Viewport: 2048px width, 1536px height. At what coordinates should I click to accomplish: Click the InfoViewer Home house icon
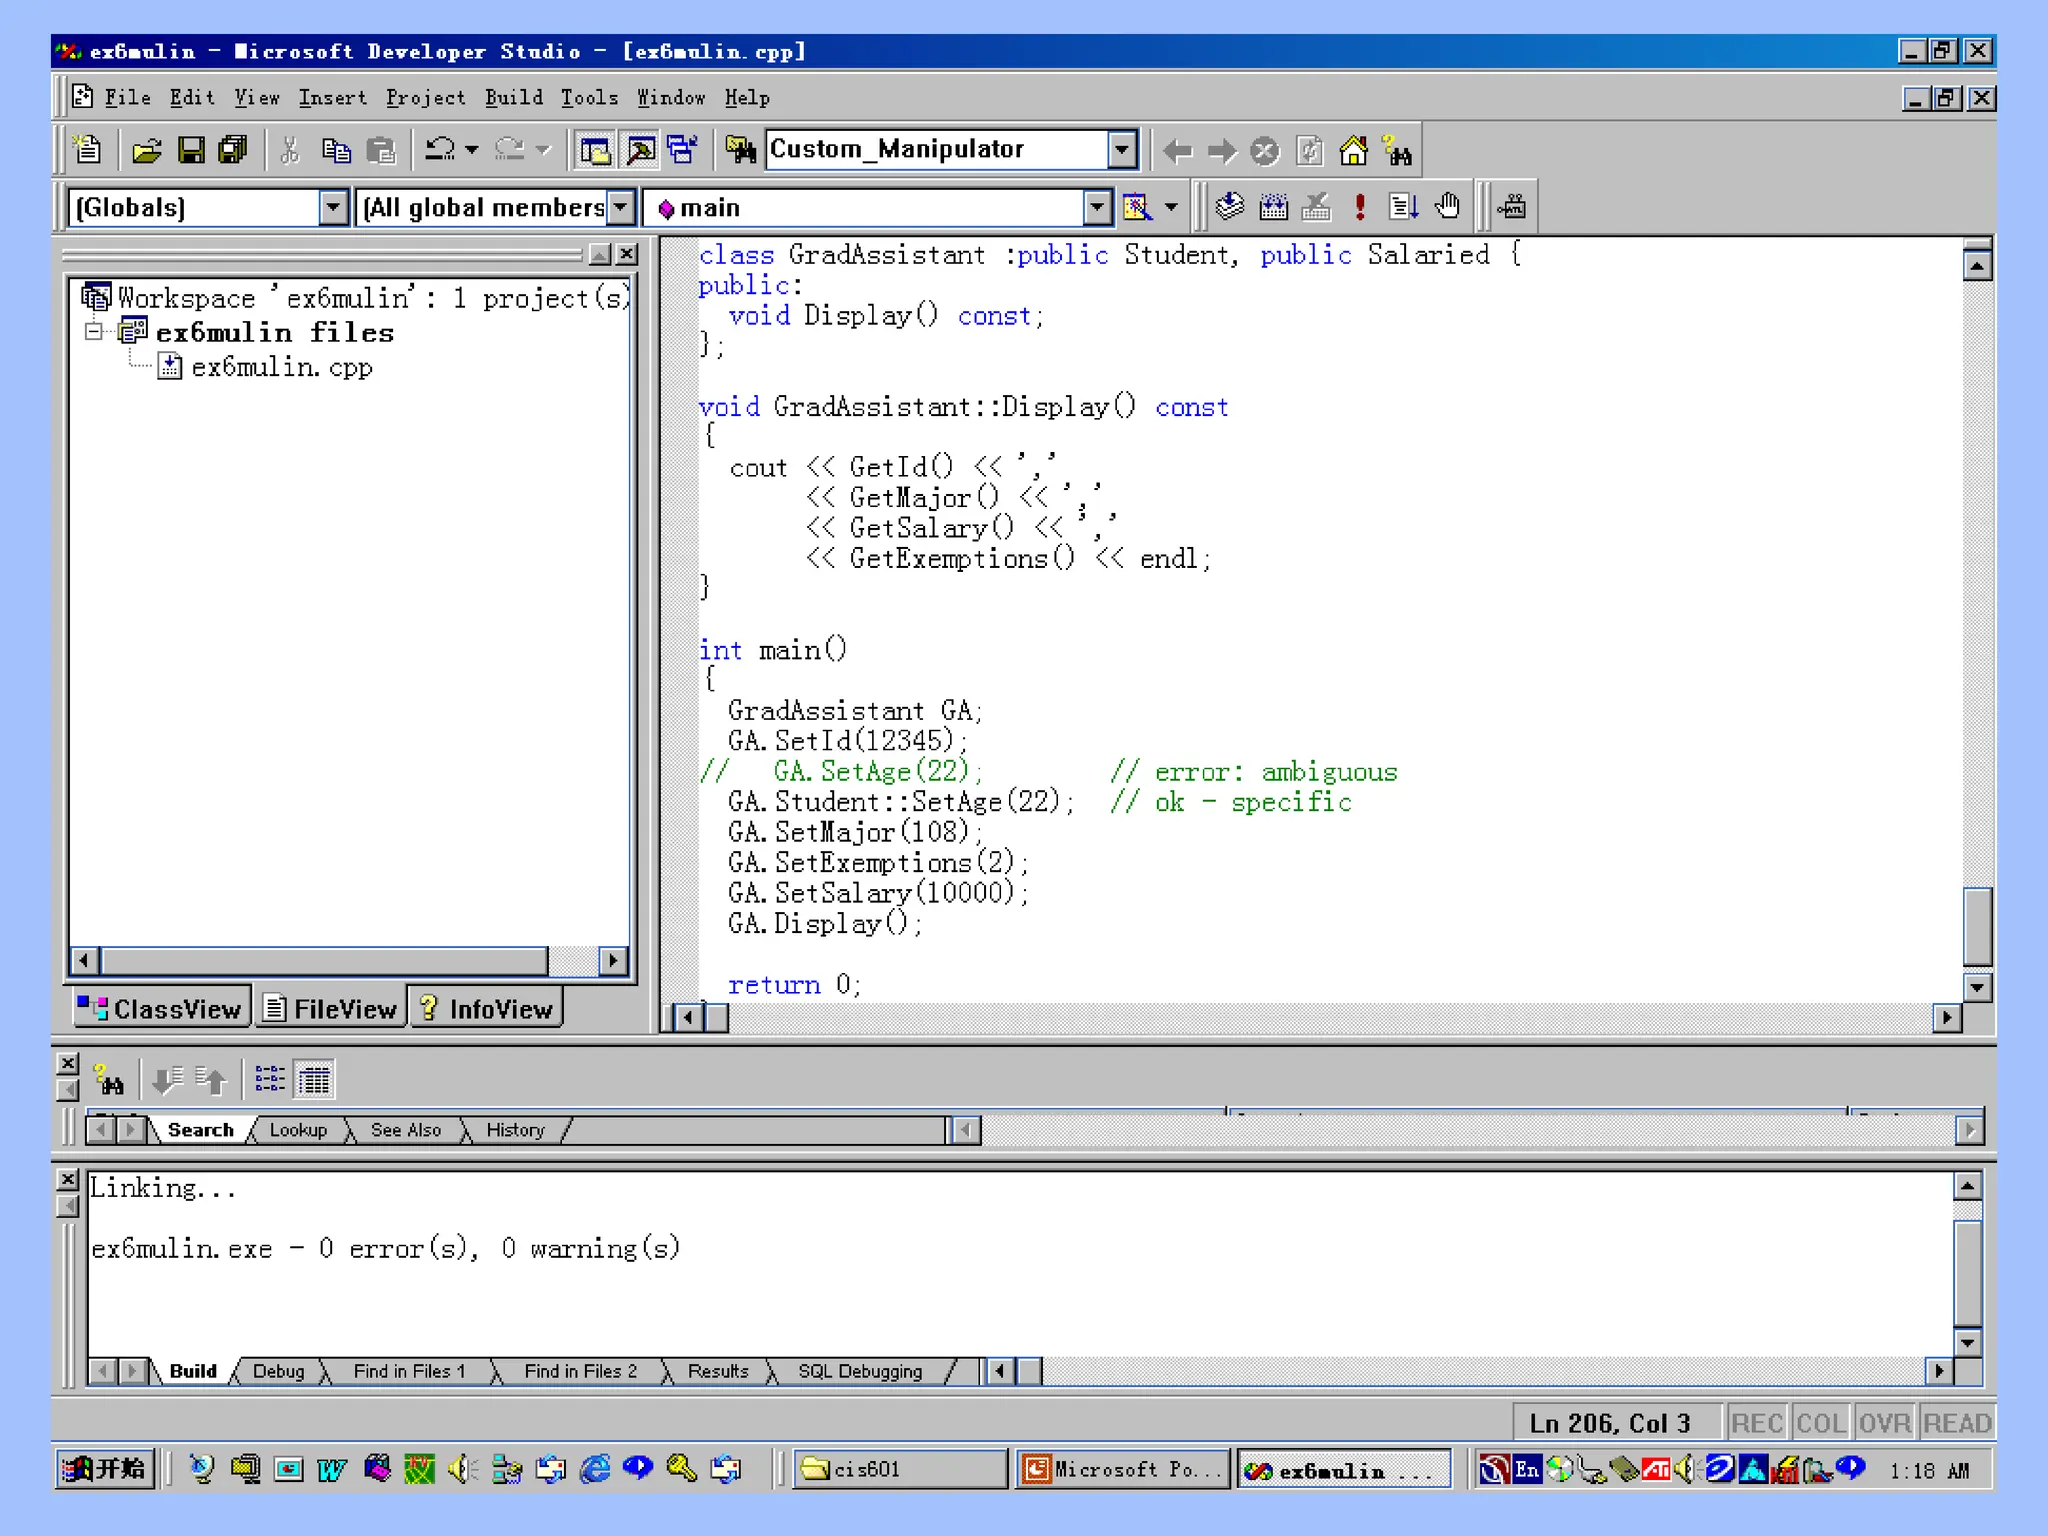(1354, 151)
